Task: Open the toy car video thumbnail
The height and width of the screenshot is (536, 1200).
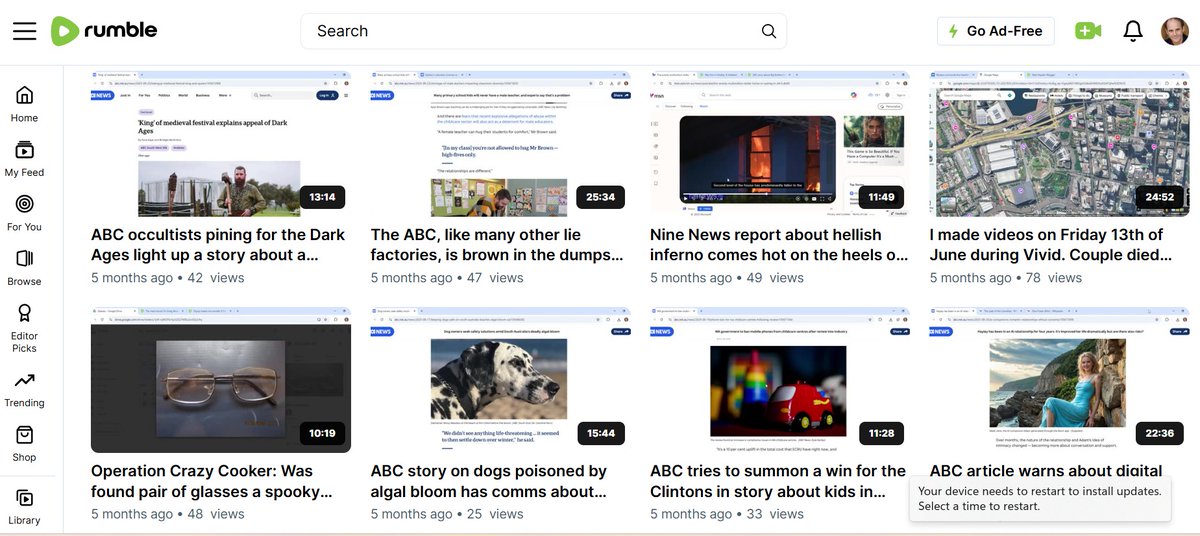Action: [779, 380]
